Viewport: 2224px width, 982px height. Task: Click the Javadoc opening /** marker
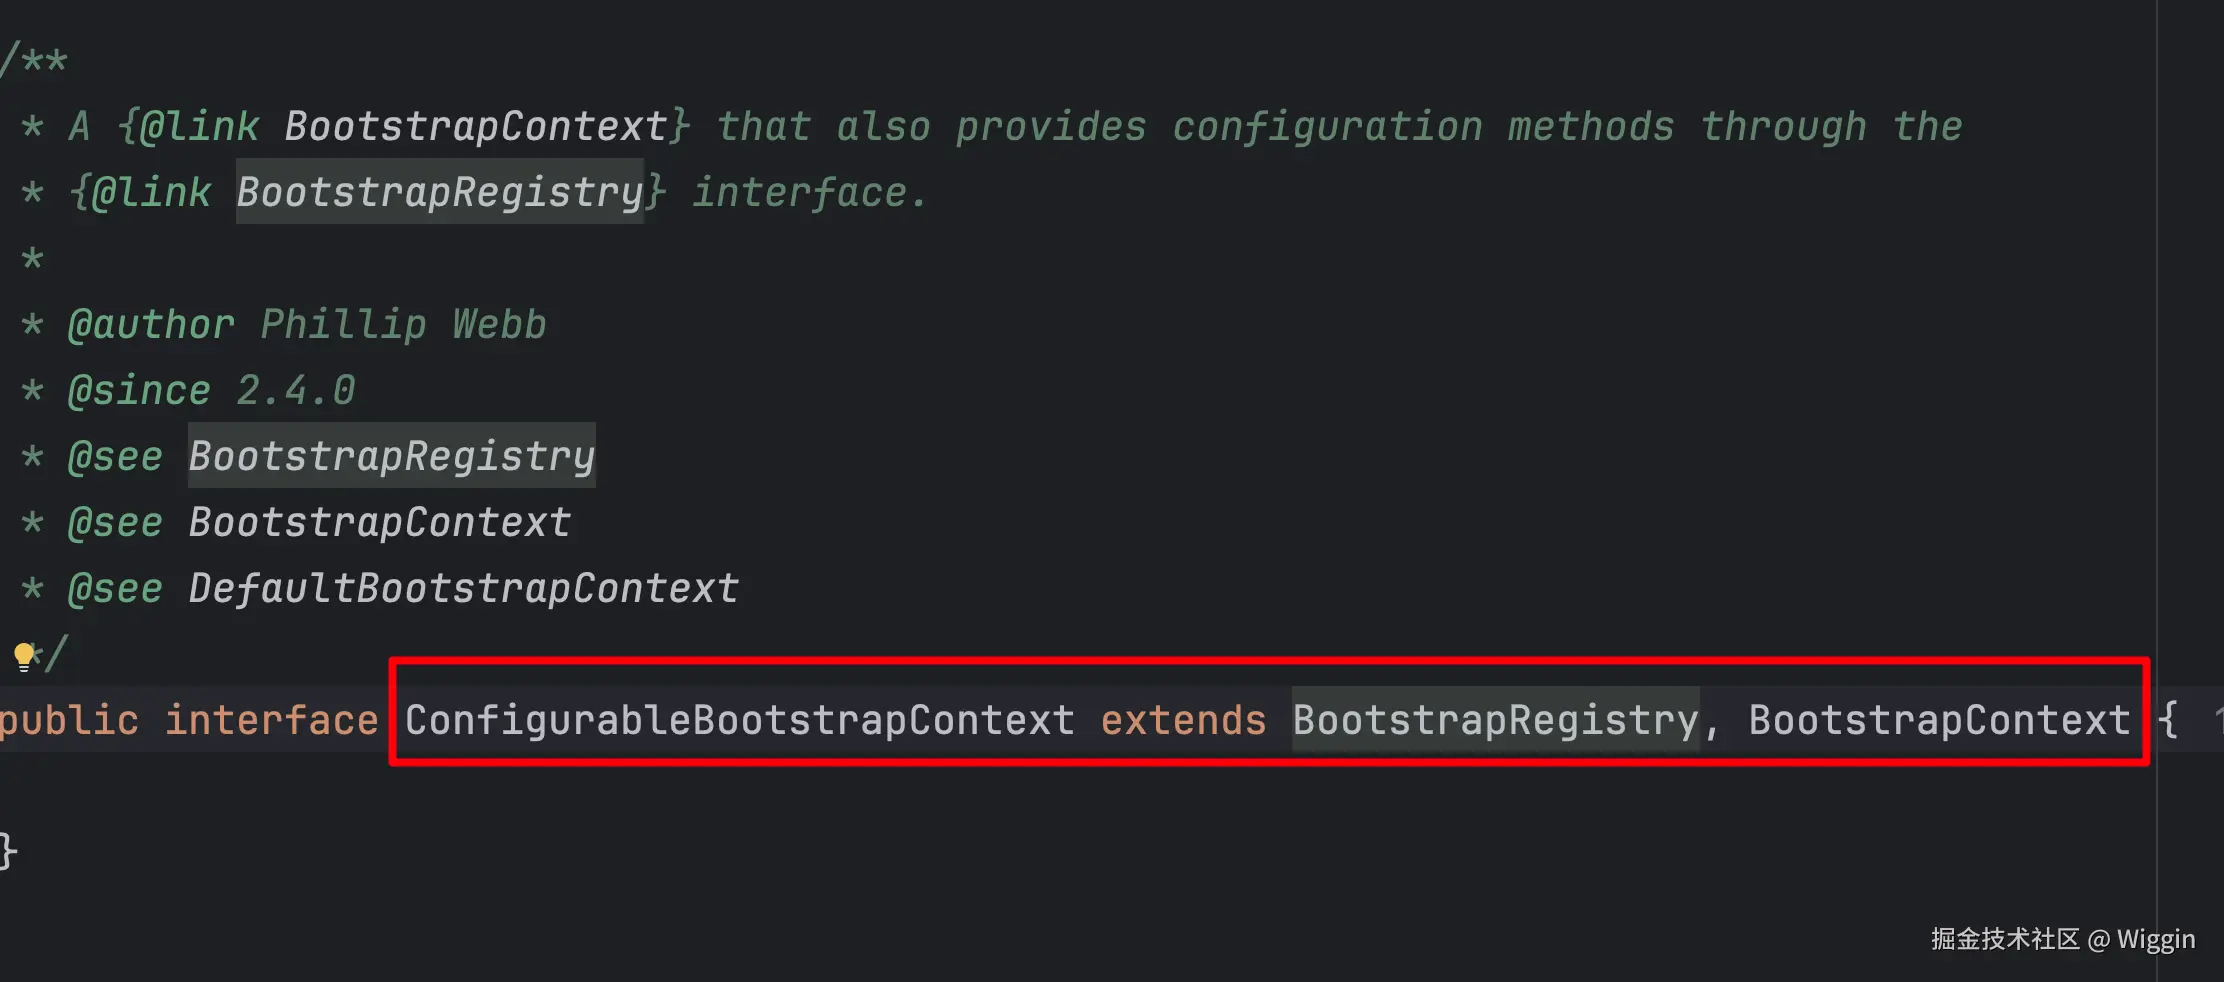pos(34,61)
